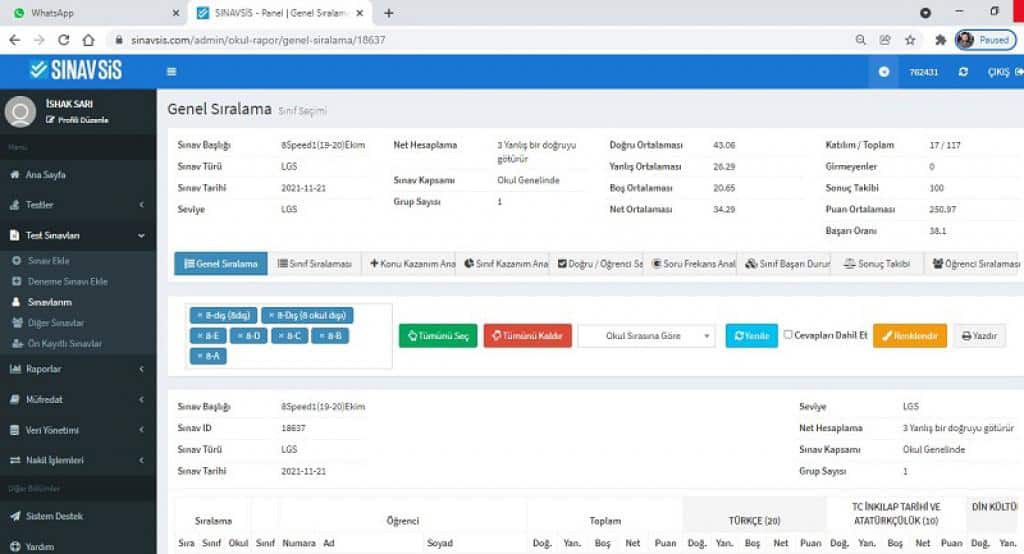Bookmark this page with star icon
1024x554 pixels.
click(910, 40)
